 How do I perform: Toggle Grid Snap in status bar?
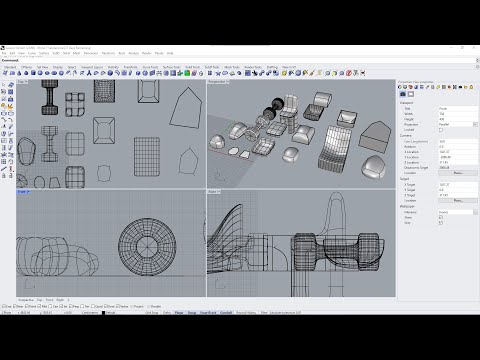pyautogui.click(x=152, y=313)
